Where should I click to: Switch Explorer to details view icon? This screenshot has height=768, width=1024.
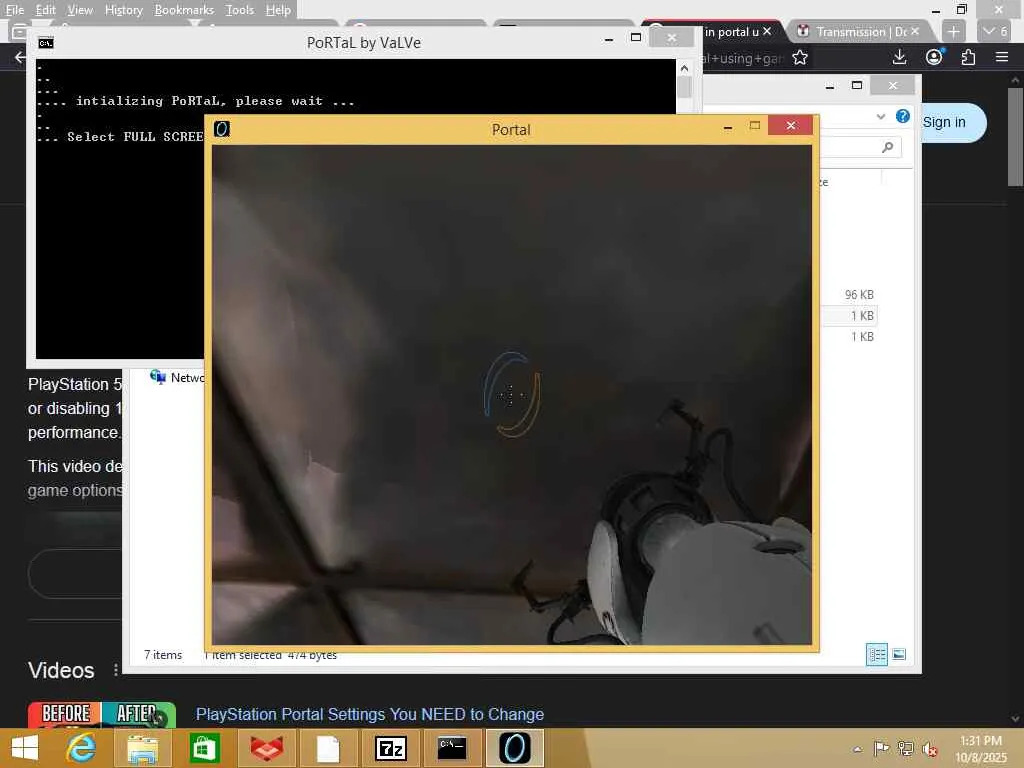(876, 654)
